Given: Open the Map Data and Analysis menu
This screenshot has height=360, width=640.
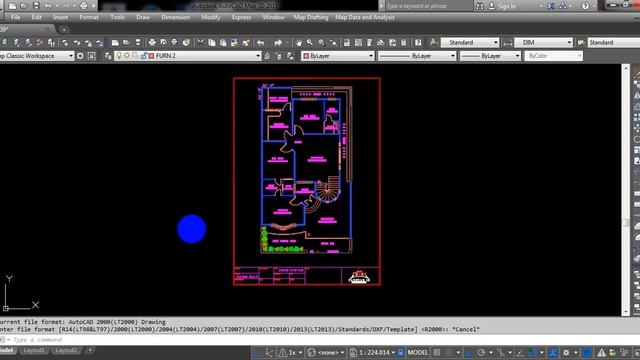Looking at the screenshot, I should (x=365, y=17).
